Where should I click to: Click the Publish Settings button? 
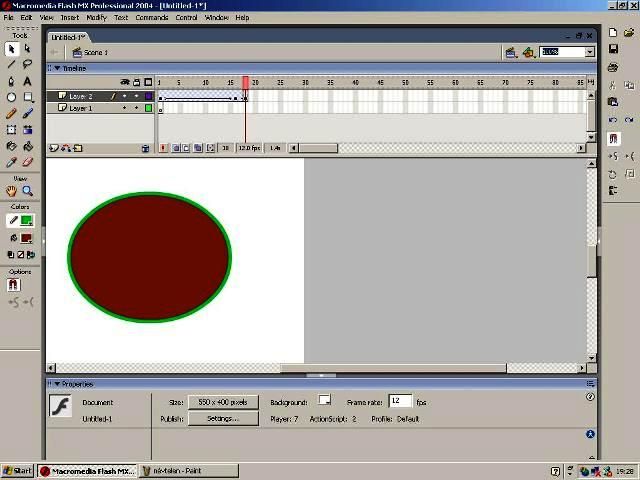tap(223, 419)
